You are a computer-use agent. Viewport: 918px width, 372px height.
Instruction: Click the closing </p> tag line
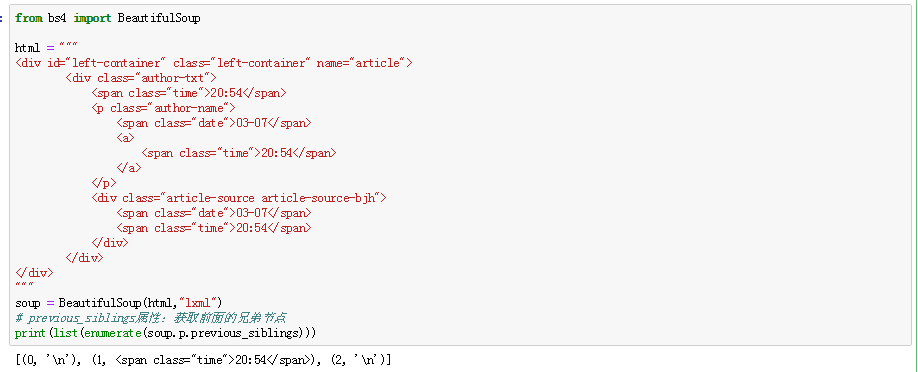(104, 183)
